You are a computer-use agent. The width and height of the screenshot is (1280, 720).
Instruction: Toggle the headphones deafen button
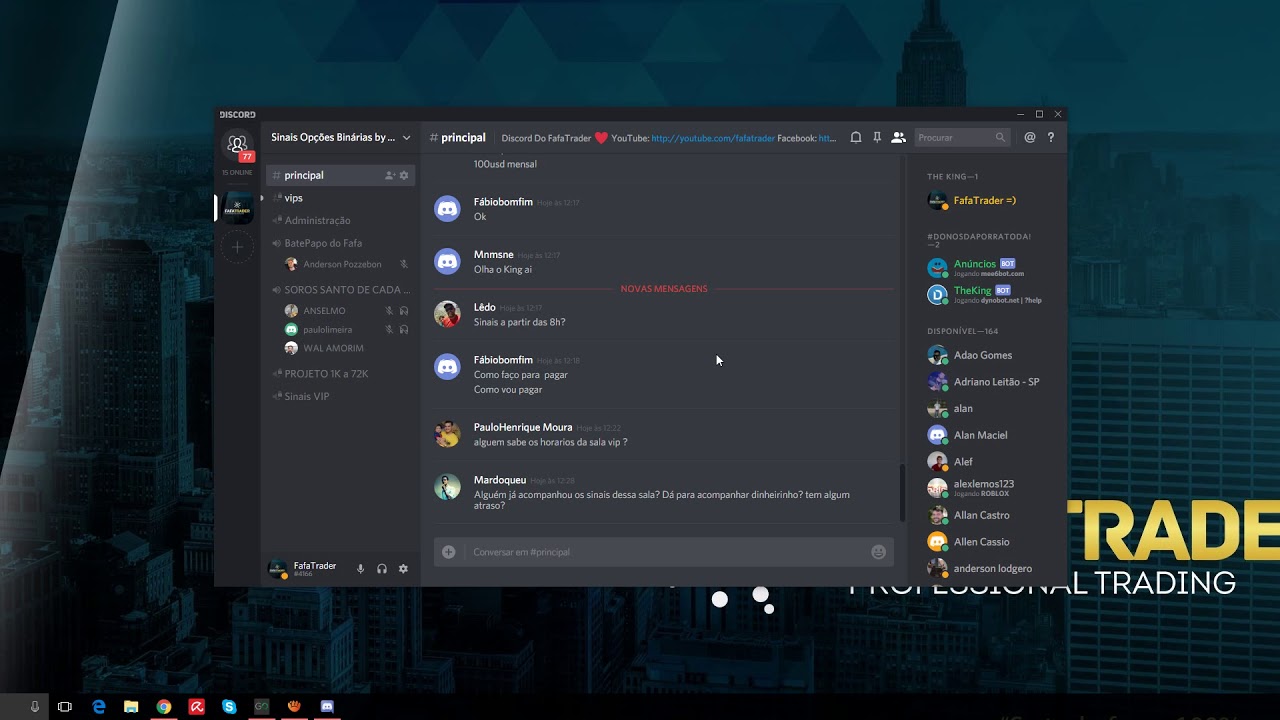click(x=382, y=568)
